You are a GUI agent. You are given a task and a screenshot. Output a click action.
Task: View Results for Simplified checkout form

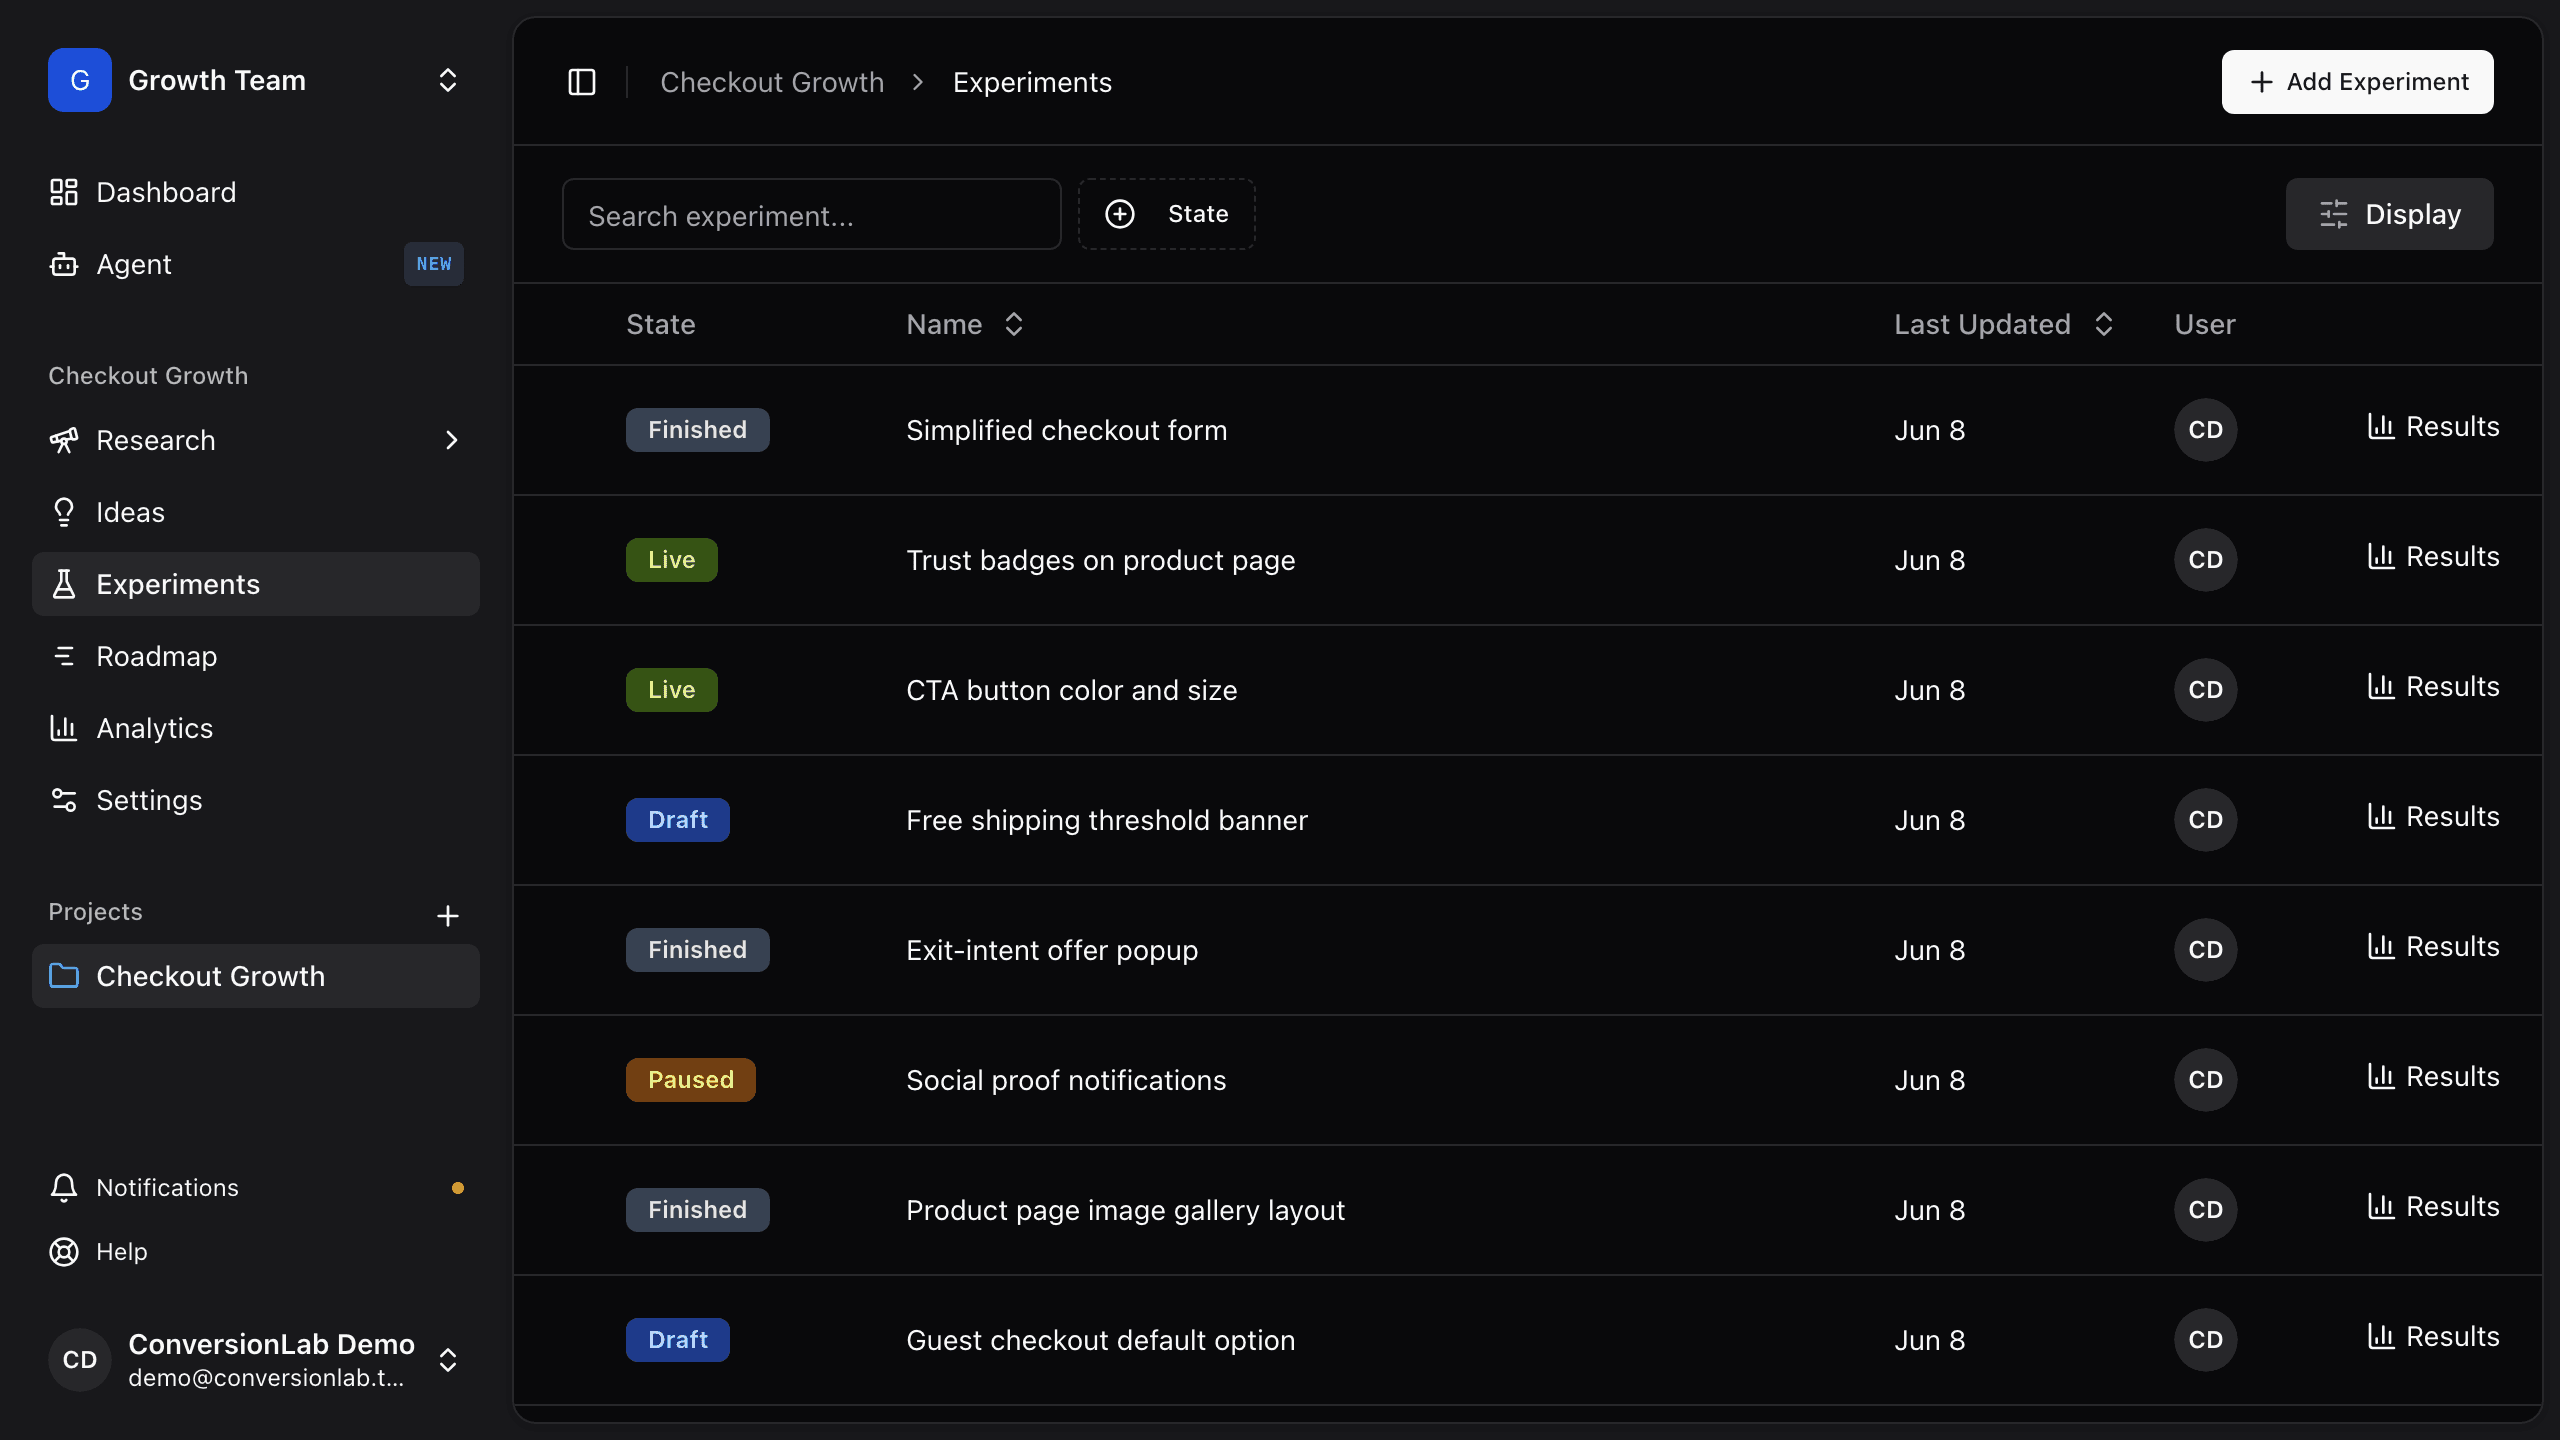(2434, 427)
